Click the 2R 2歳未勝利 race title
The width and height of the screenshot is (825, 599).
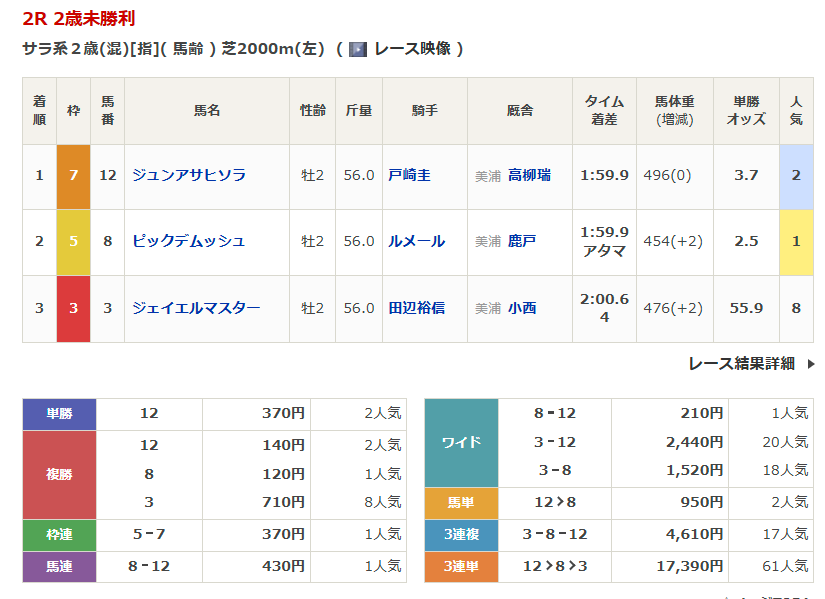click(79, 18)
